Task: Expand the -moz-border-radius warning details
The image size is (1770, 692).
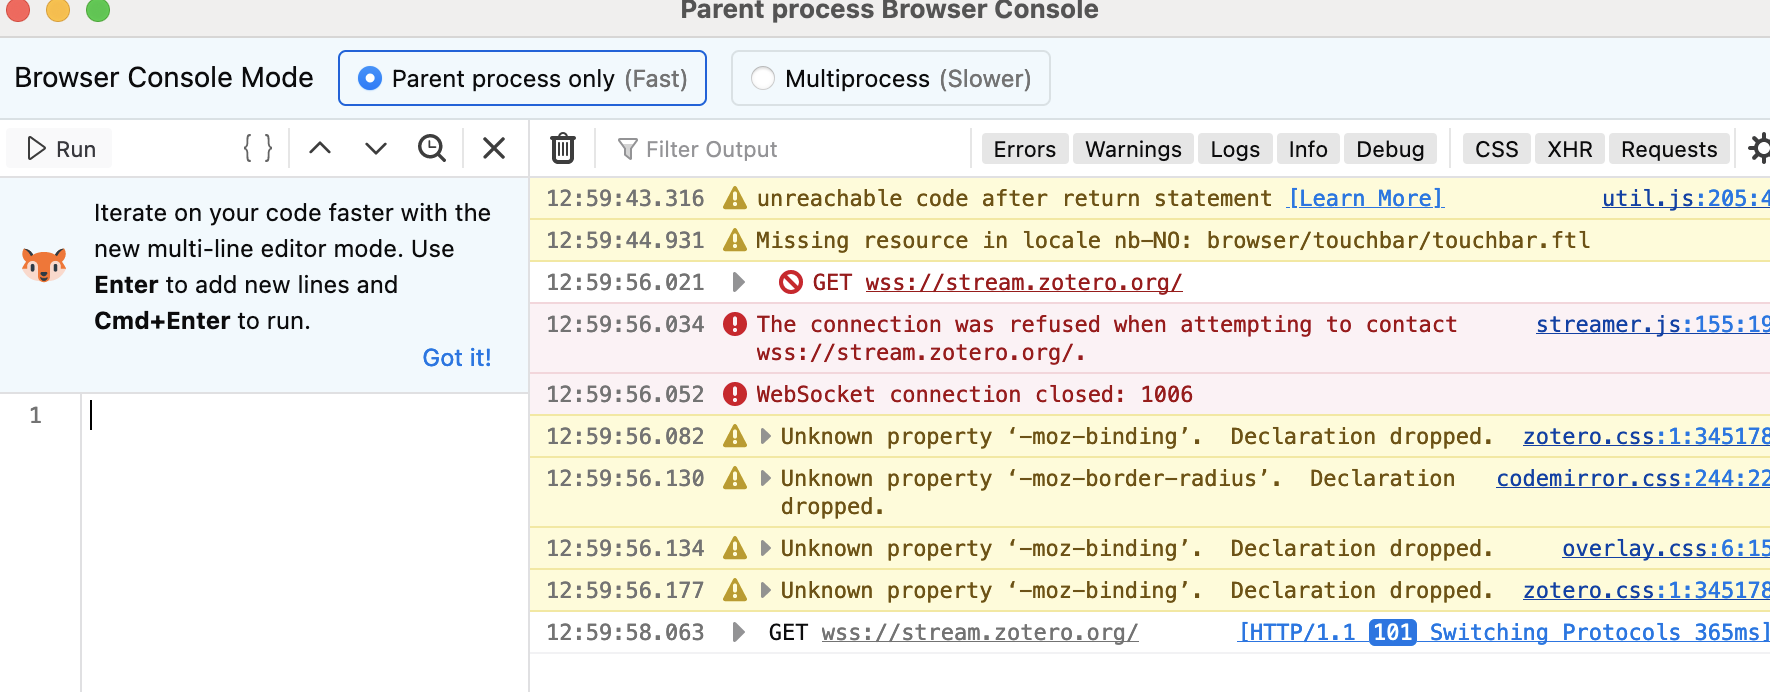Action: pos(766,478)
